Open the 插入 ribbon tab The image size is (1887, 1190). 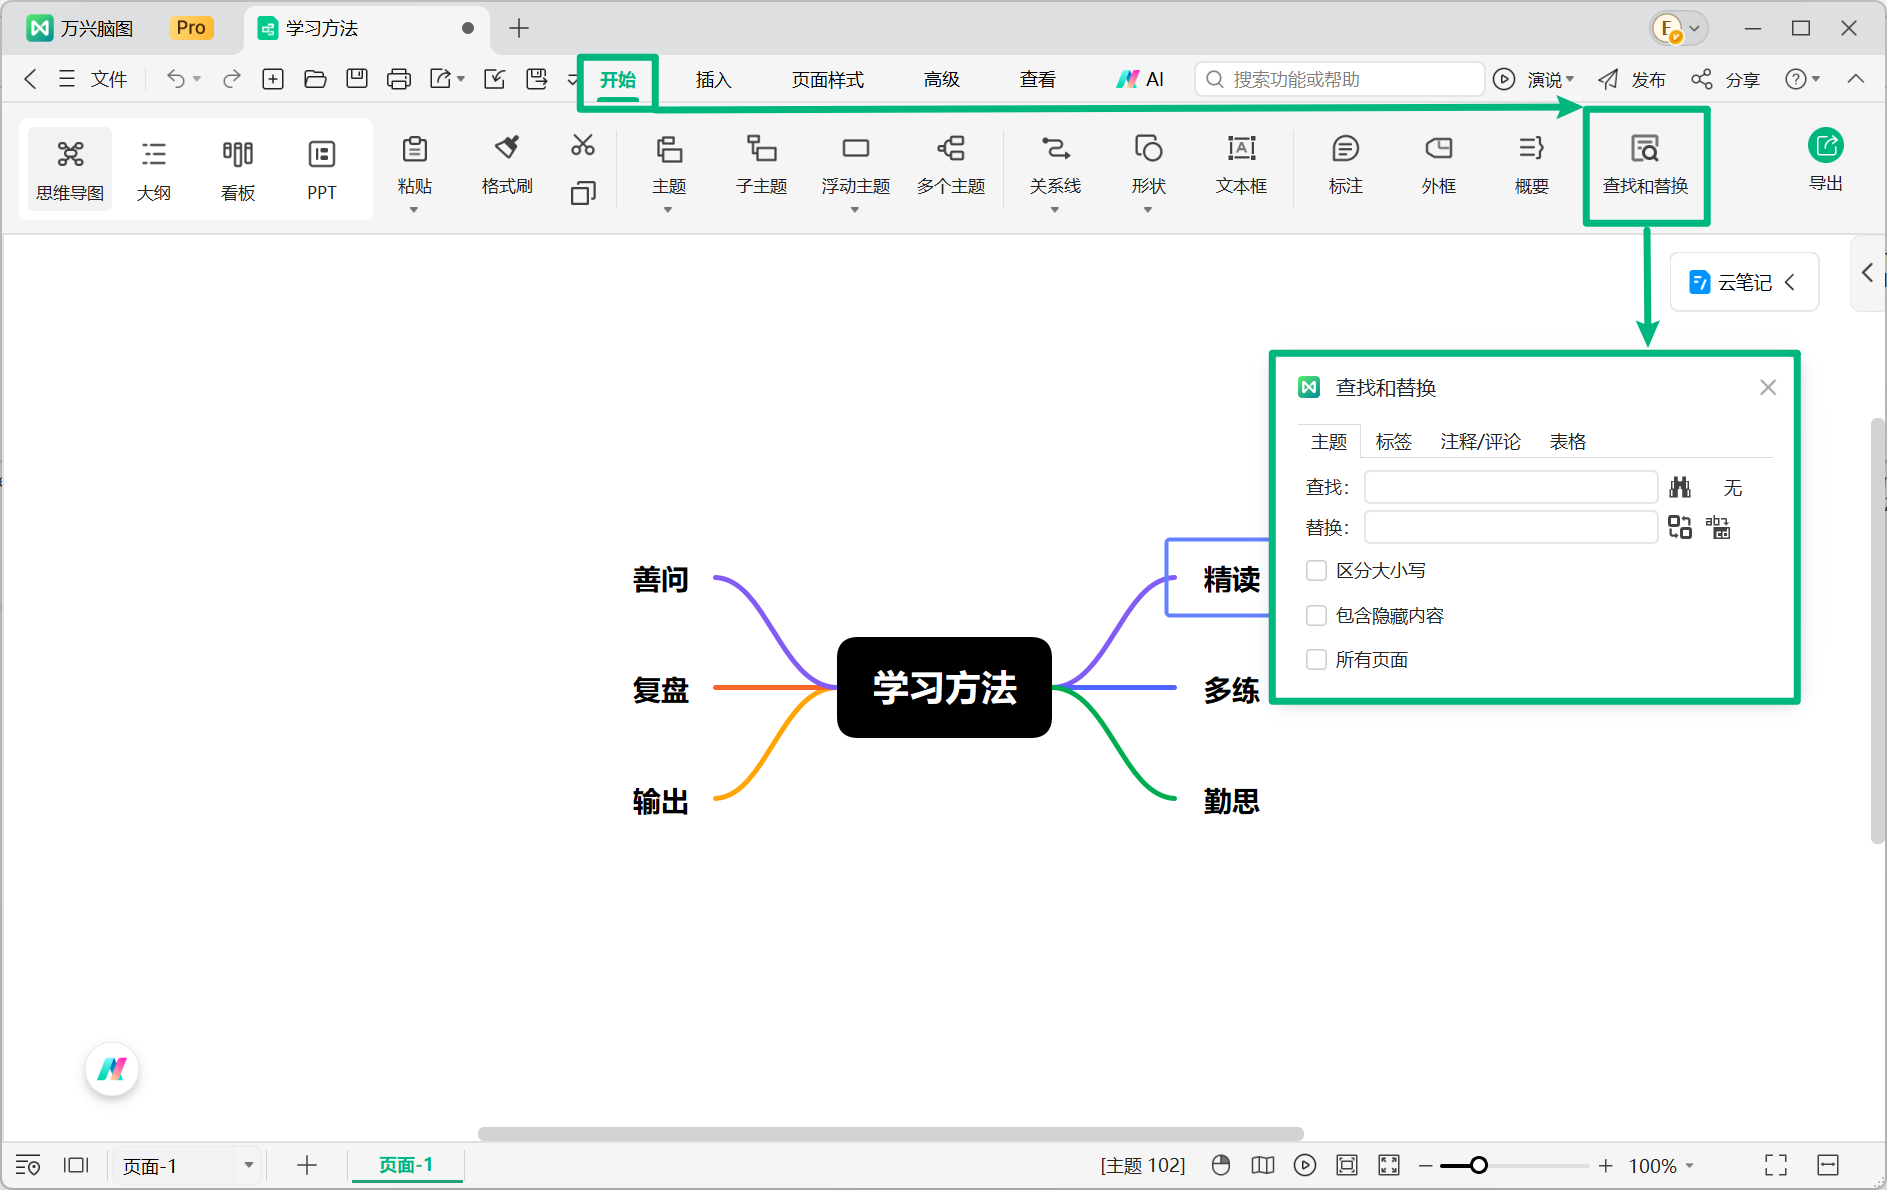click(x=714, y=80)
